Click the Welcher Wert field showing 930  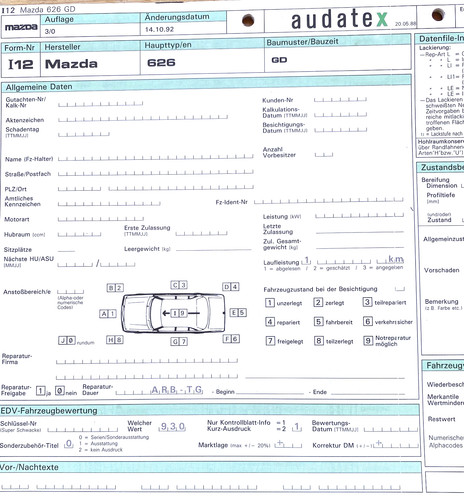[x=172, y=427]
